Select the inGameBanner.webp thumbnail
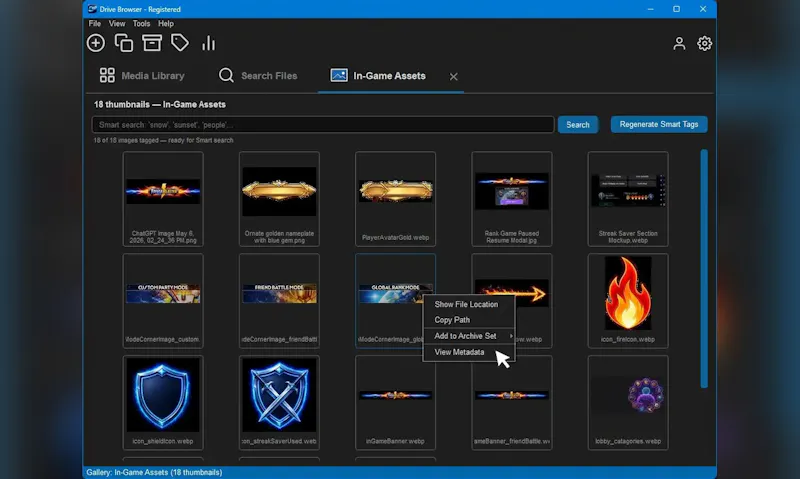 tap(395, 402)
